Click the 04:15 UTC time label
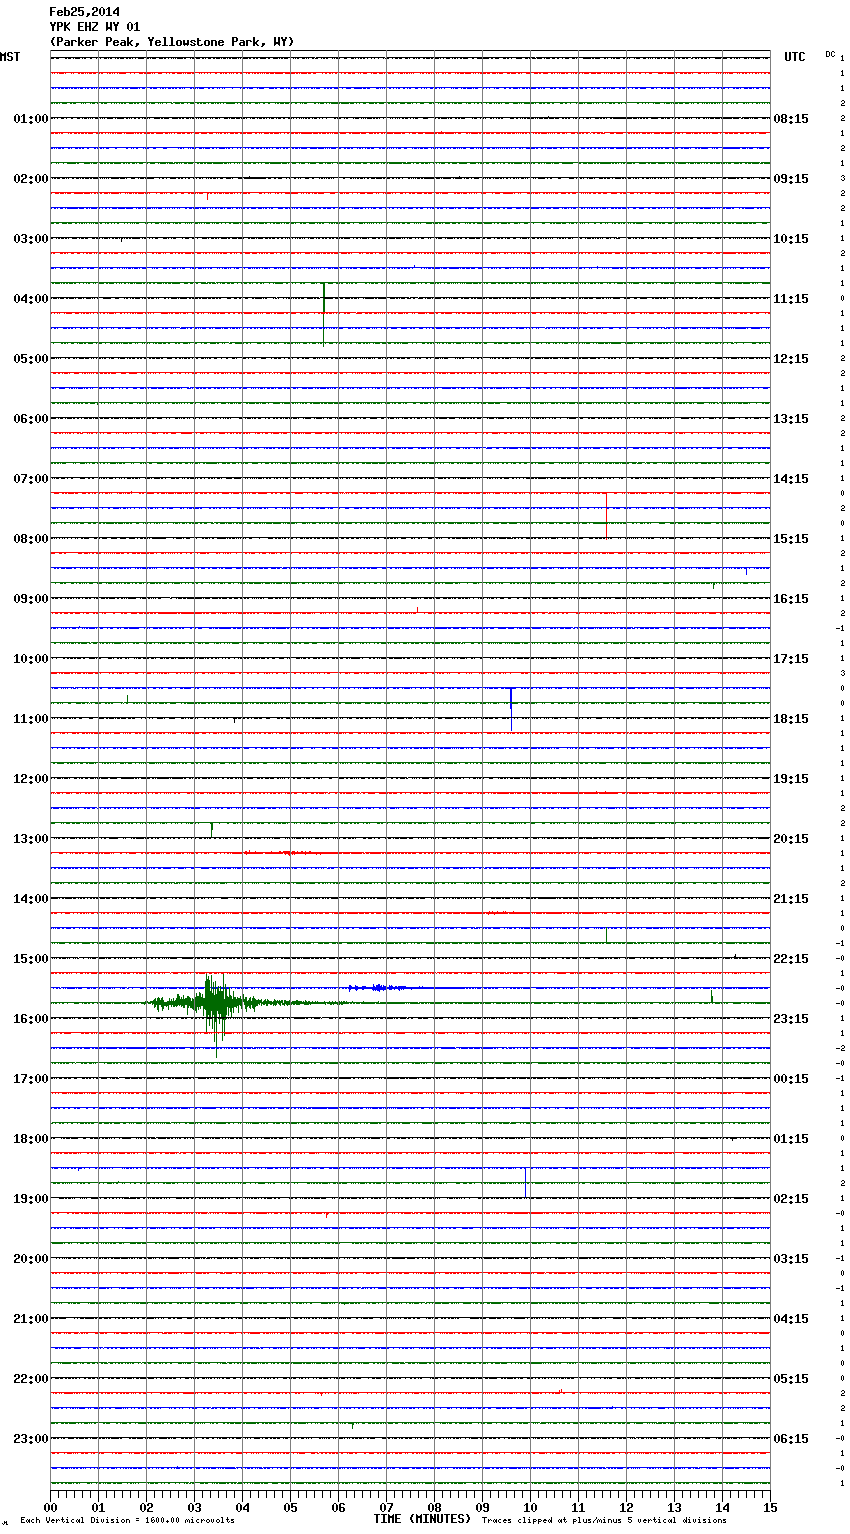The height and width of the screenshot is (1534, 850). (791, 1319)
